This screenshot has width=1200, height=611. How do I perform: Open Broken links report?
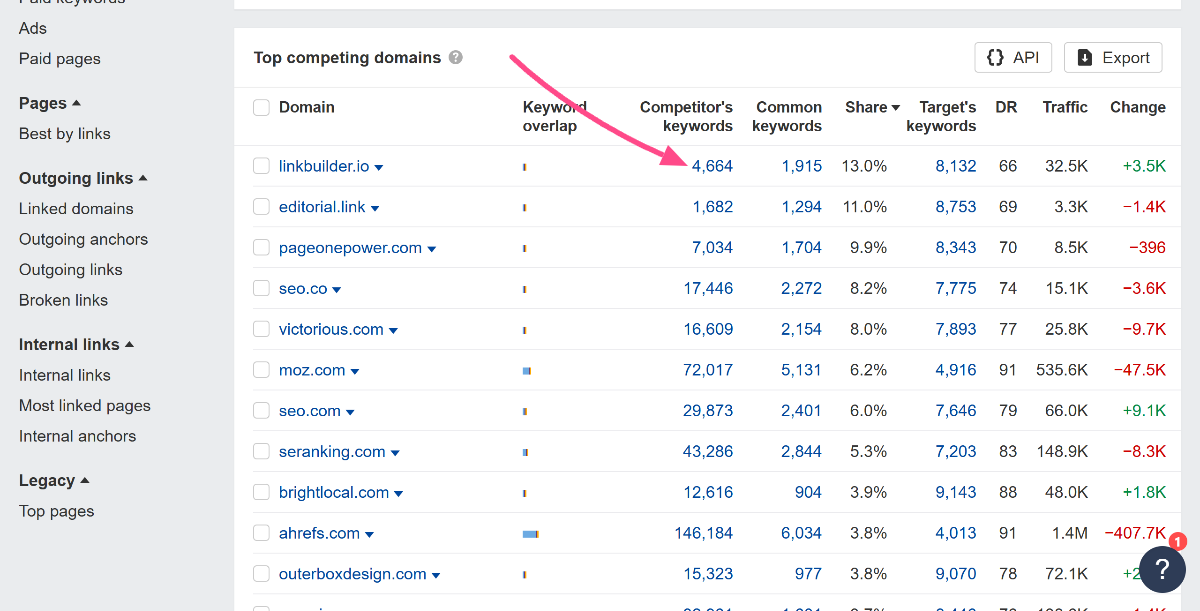(x=63, y=300)
